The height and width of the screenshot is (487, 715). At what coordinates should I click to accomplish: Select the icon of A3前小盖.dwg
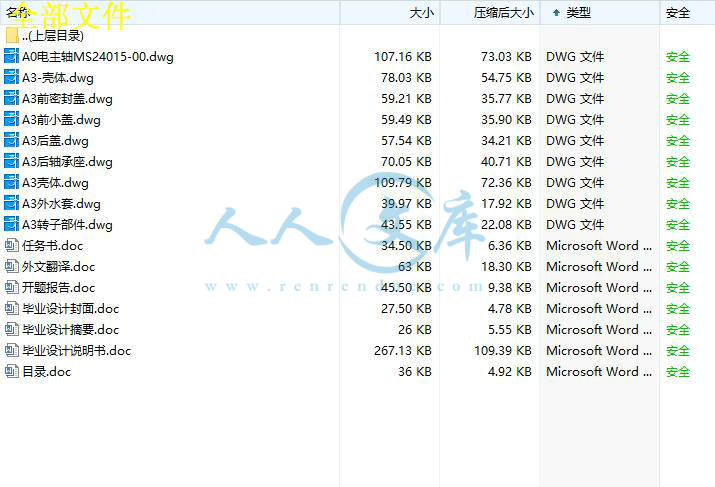pos(11,119)
